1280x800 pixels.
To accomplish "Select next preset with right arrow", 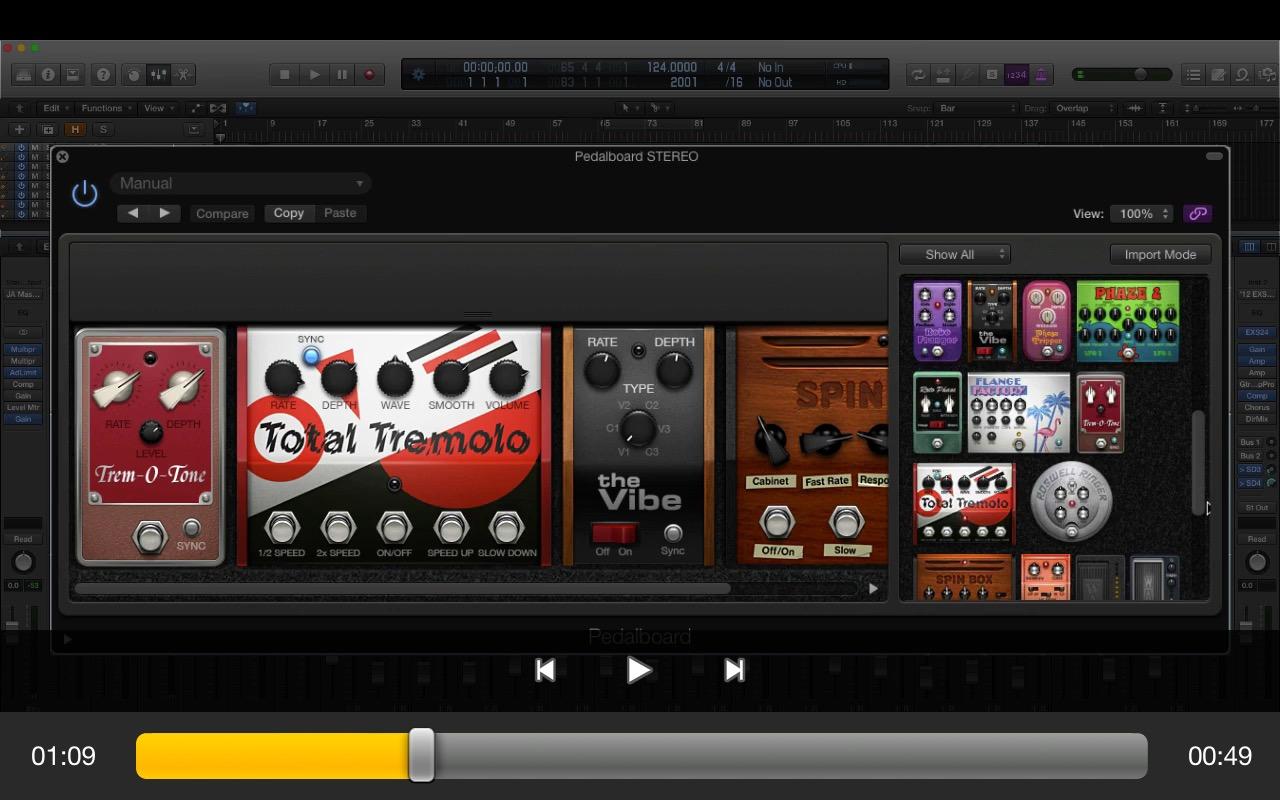I will pyautogui.click(x=164, y=213).
